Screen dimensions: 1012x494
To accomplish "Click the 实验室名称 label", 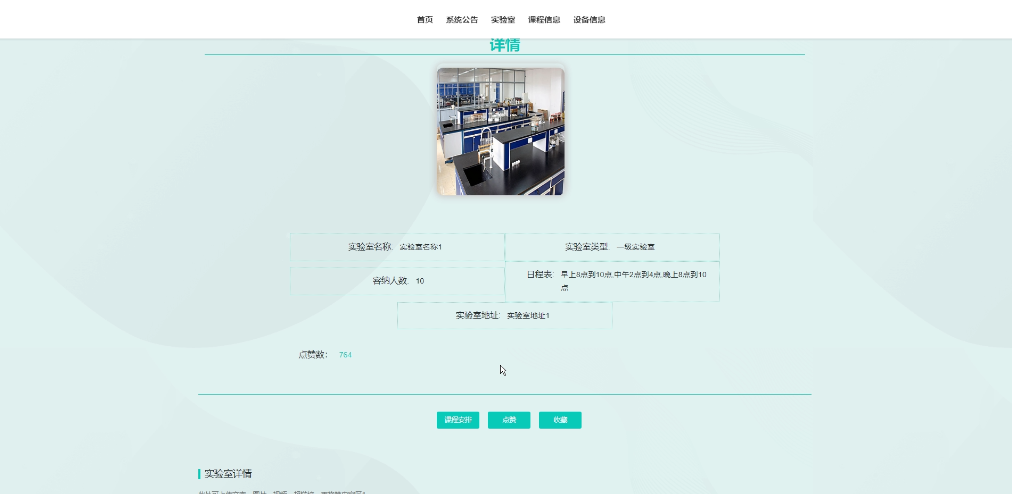I will [370, 247].
